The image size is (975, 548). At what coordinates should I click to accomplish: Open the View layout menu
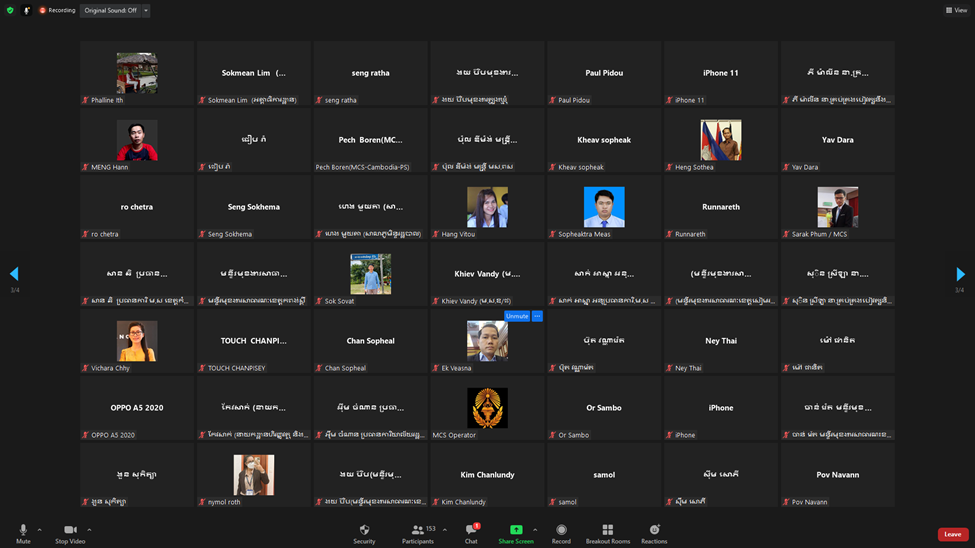(956, 10)
